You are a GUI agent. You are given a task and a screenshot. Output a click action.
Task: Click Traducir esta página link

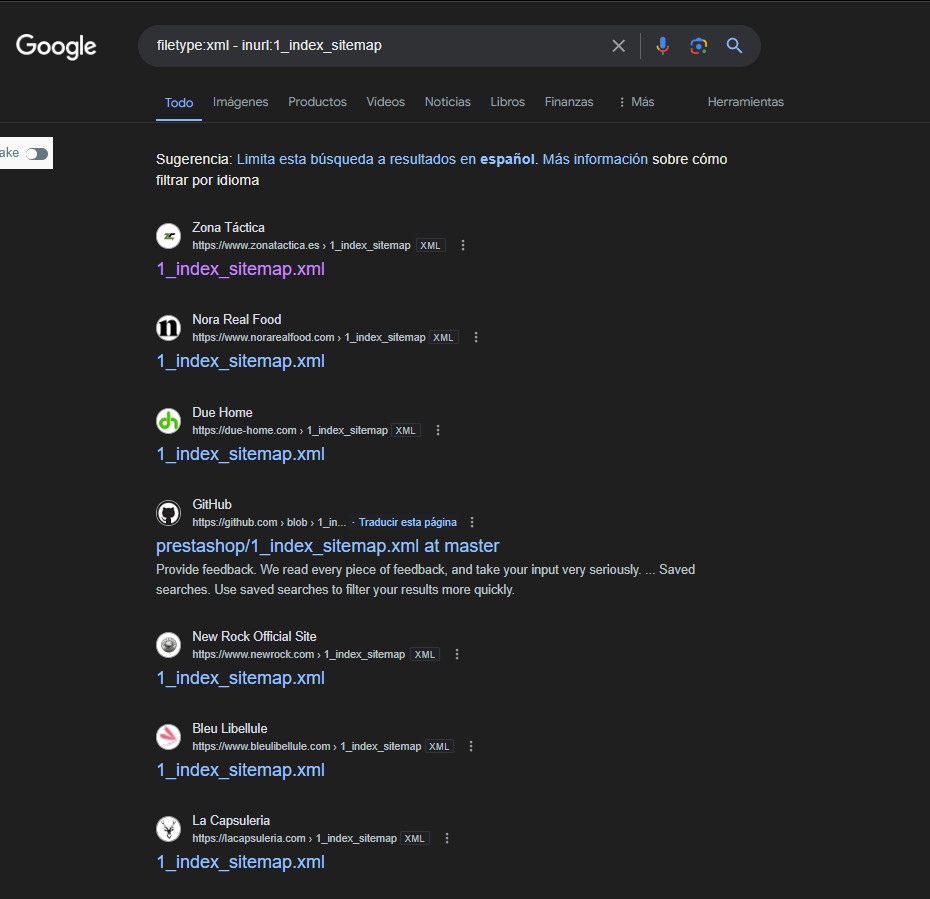pyautogui.click(x=407, y=522)
